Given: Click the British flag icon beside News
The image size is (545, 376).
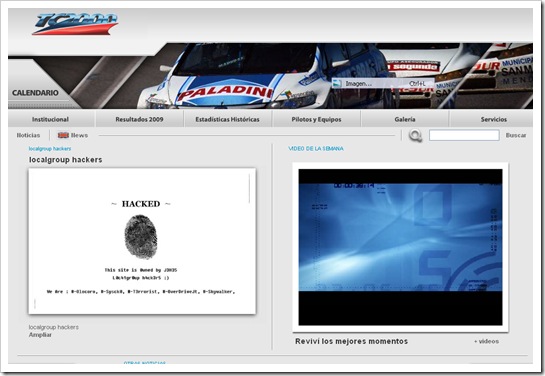Looking at the screenshot, I should point(63,135).
